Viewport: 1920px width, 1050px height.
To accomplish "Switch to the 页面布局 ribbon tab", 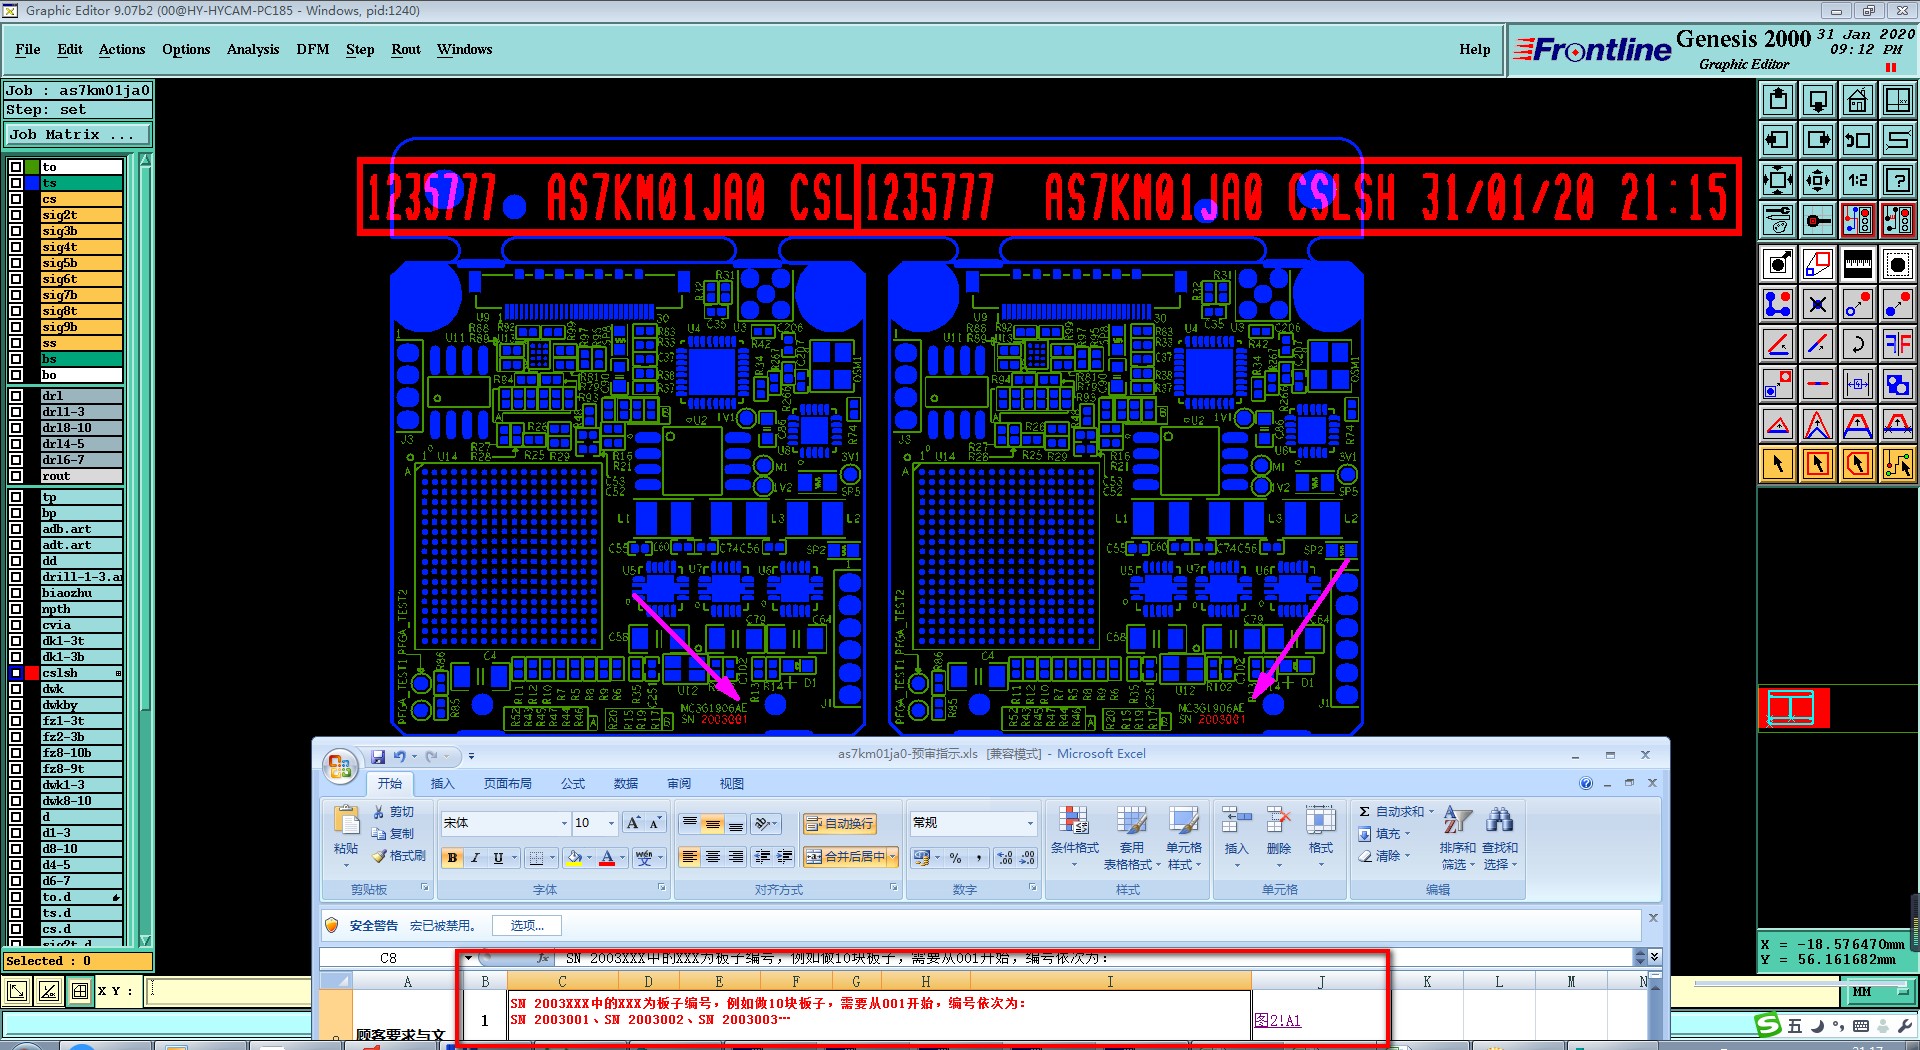I will coord(508,783).
